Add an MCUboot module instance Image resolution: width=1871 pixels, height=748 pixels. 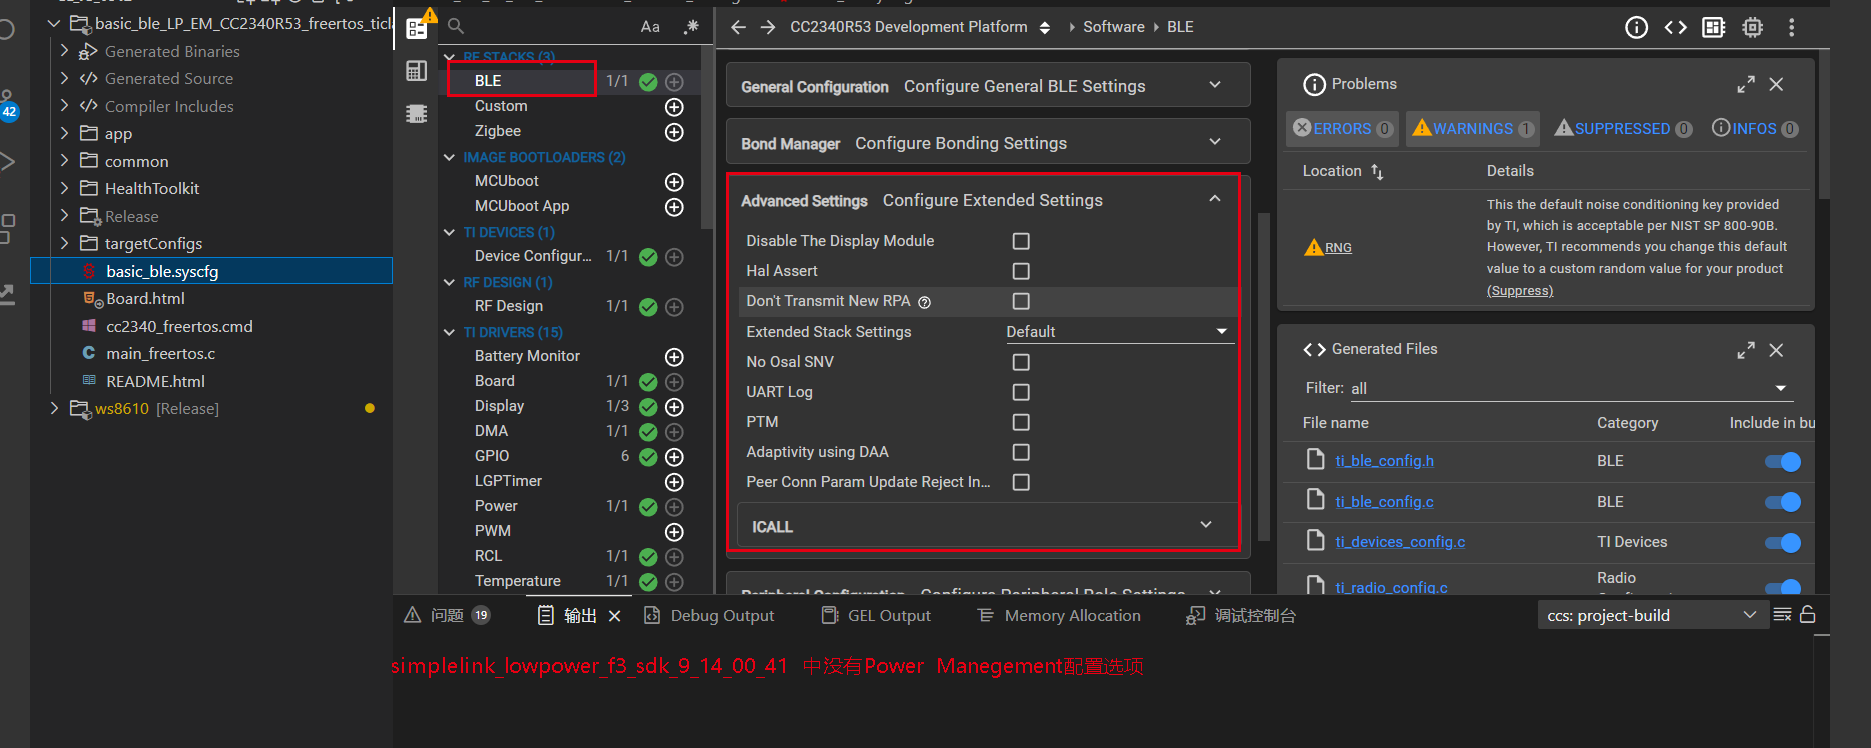click(675, 182)
